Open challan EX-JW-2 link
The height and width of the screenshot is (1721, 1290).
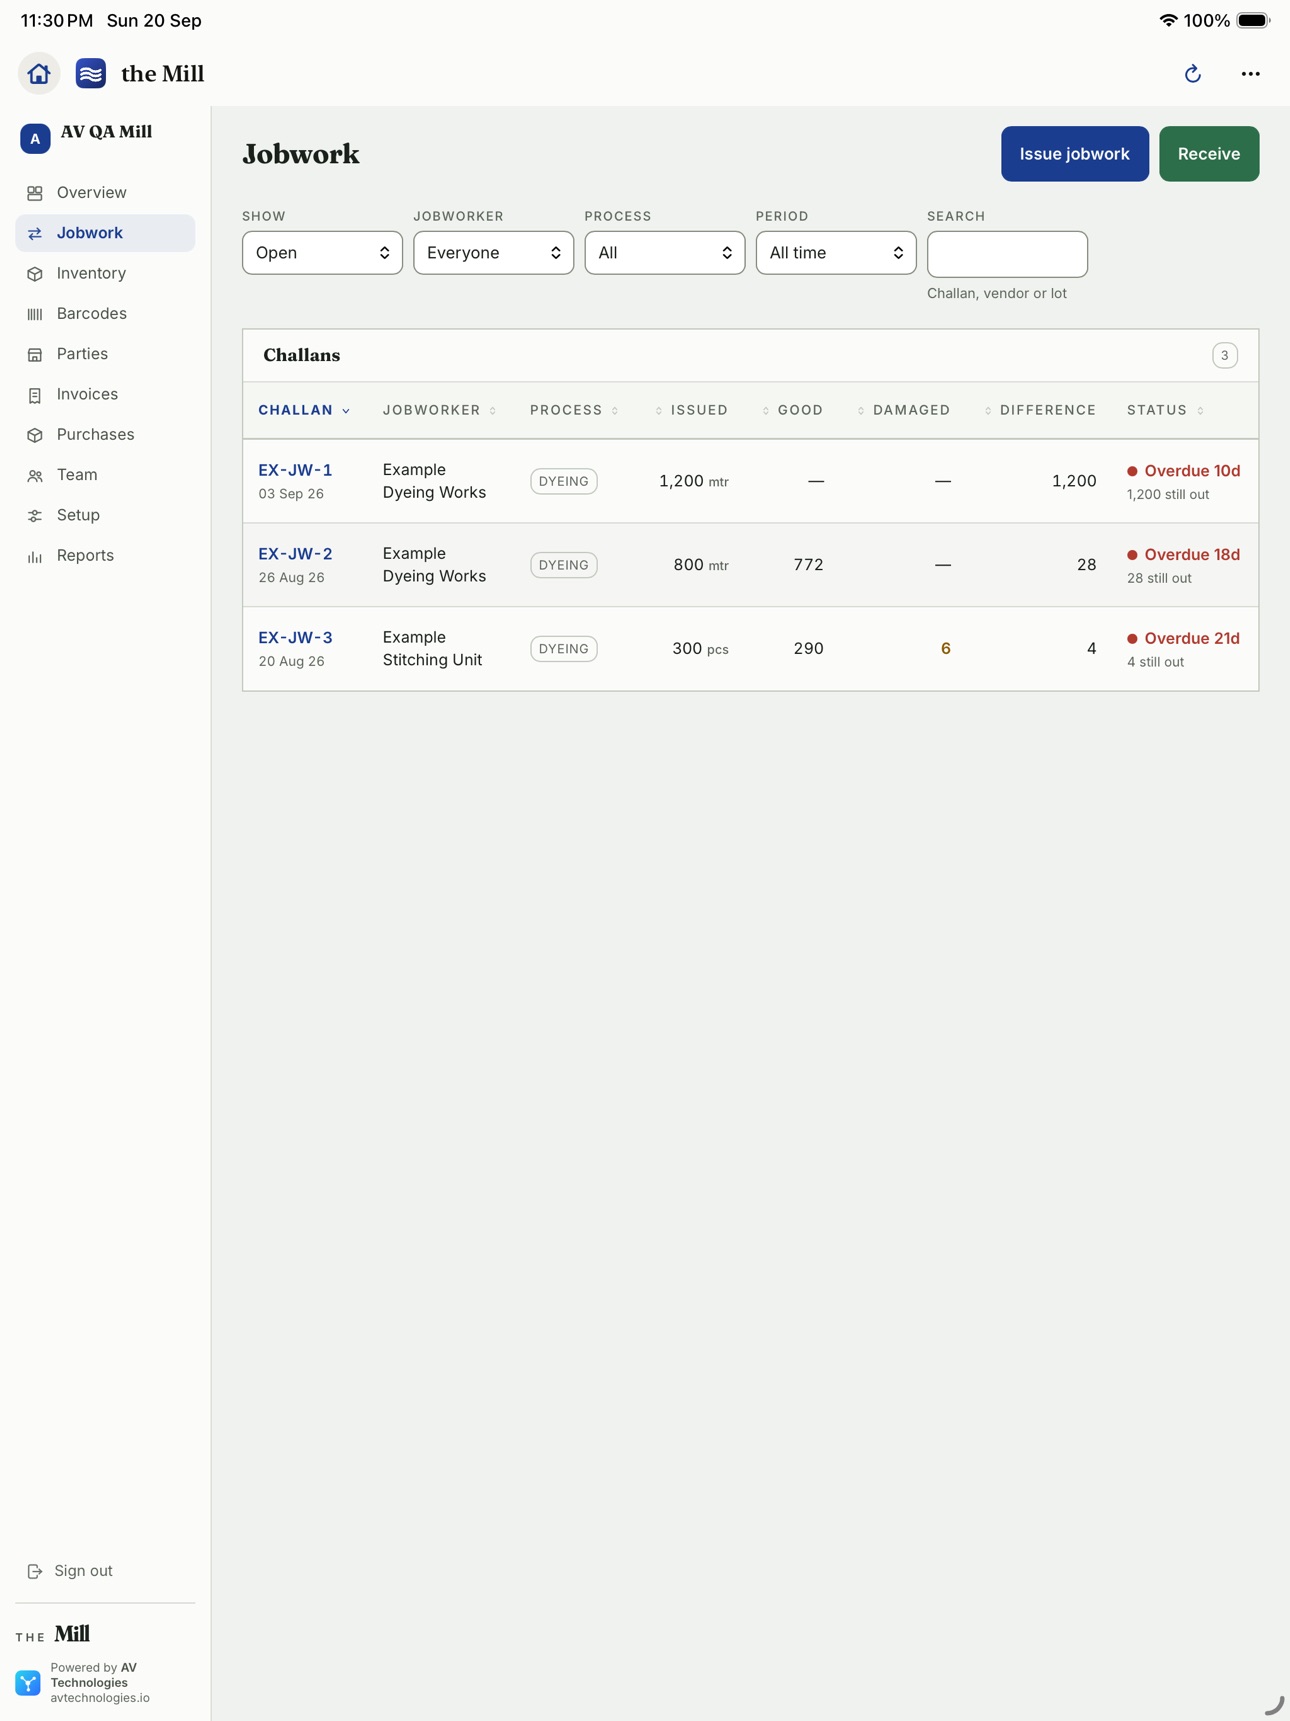pyautogui.click(x=295, y=554)
